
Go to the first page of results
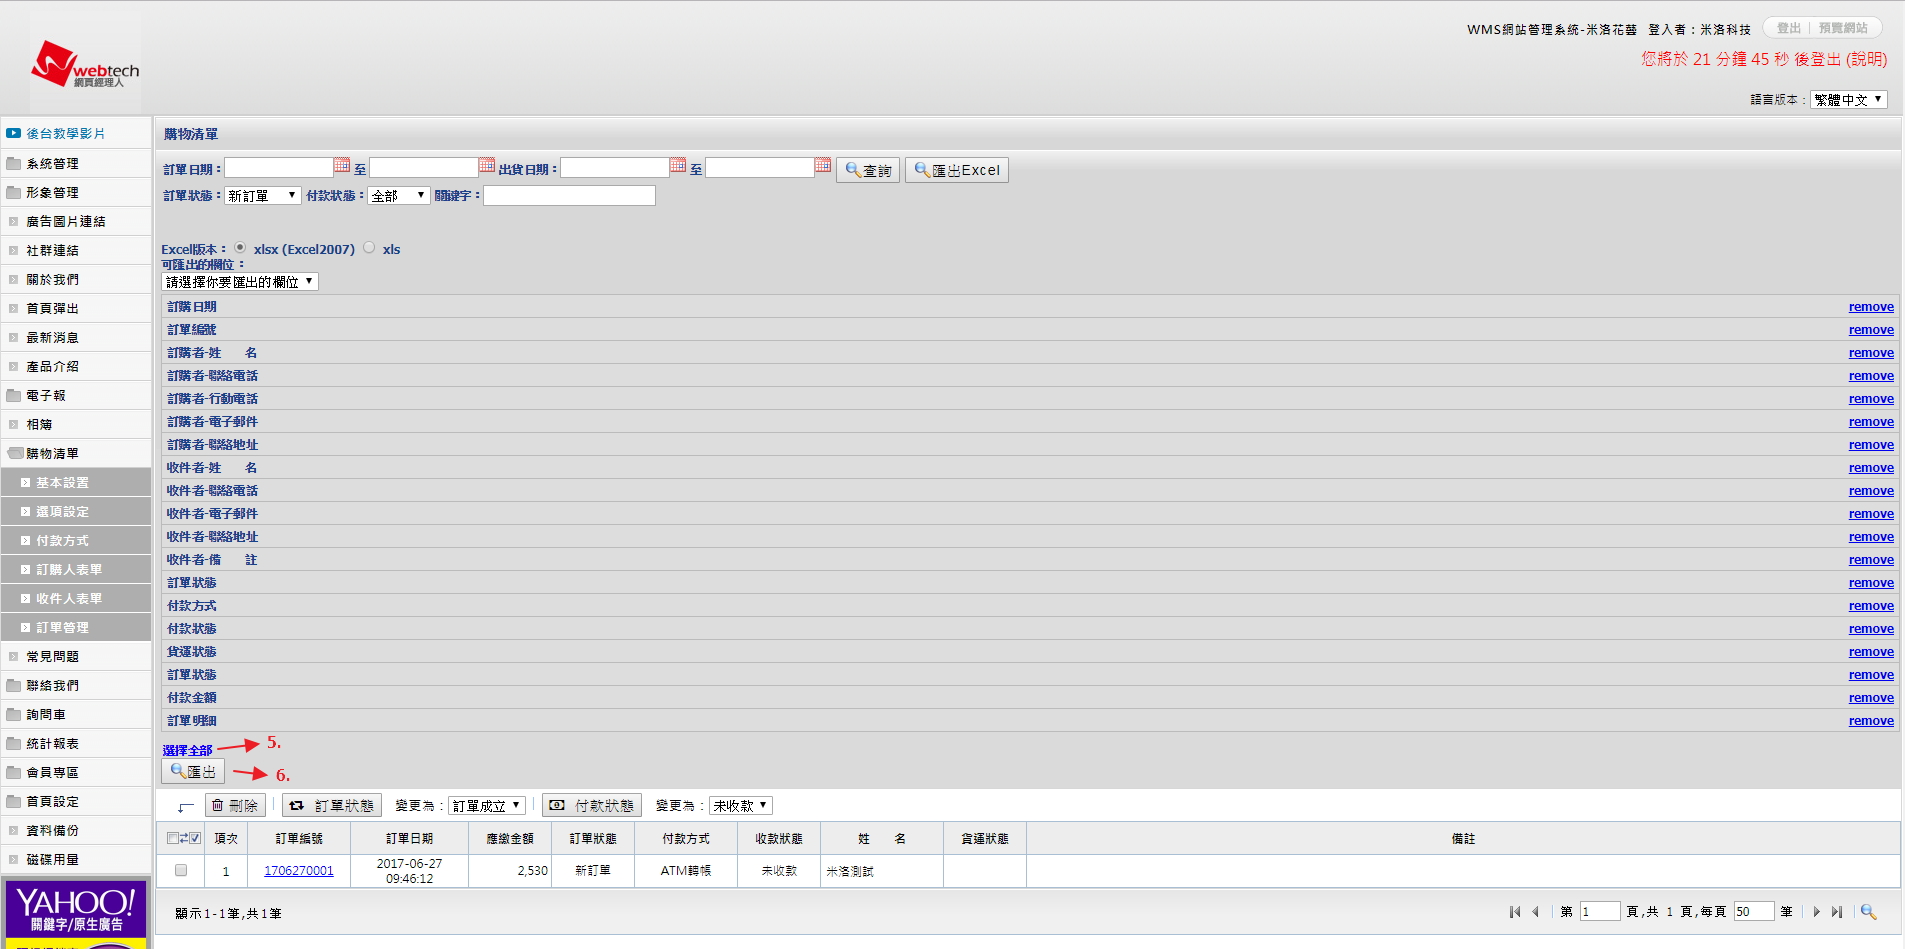(1515, 912)
